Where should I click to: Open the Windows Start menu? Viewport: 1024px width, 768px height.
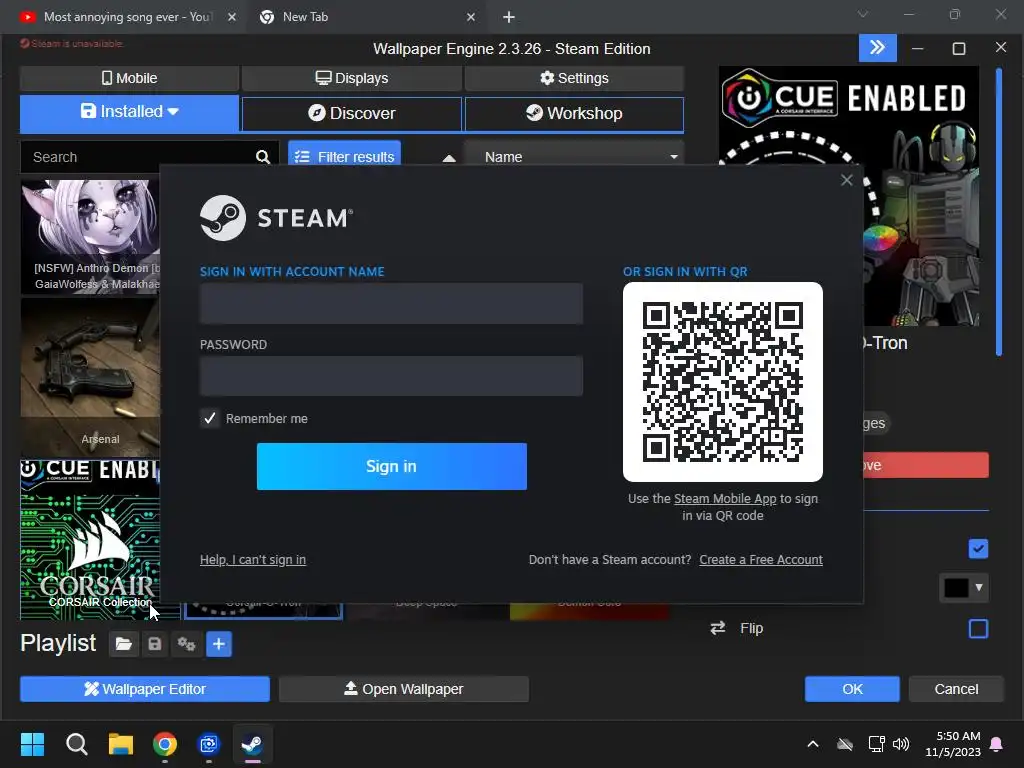click(32, 744)
